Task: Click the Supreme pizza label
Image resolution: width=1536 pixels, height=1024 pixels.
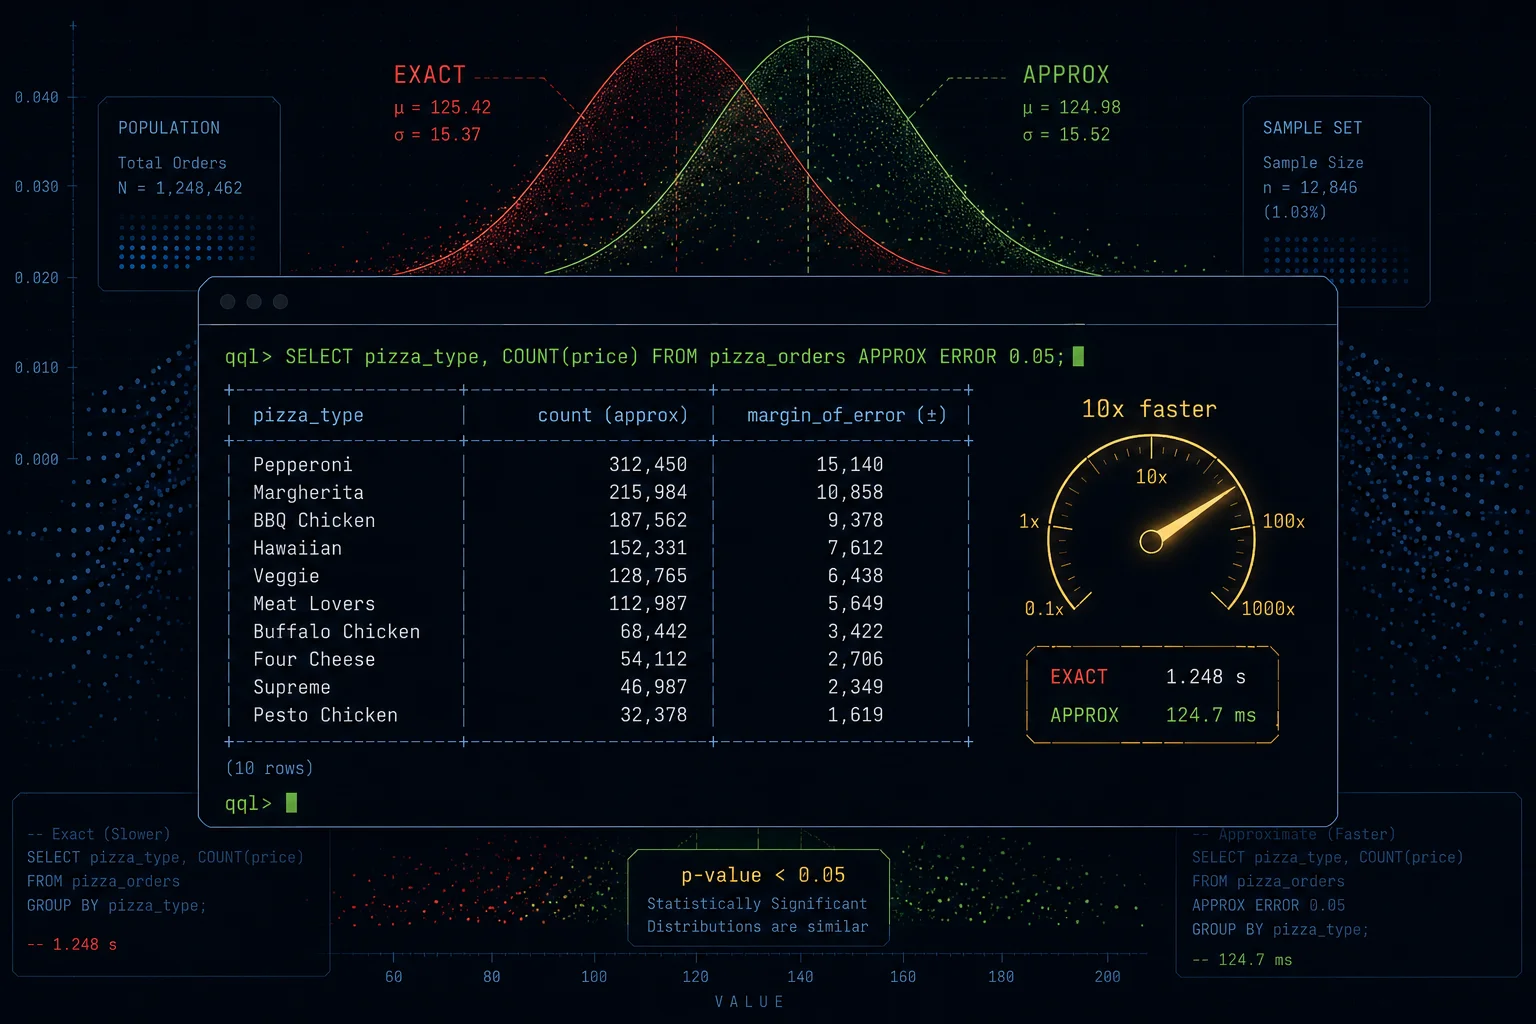Action: 292,687
